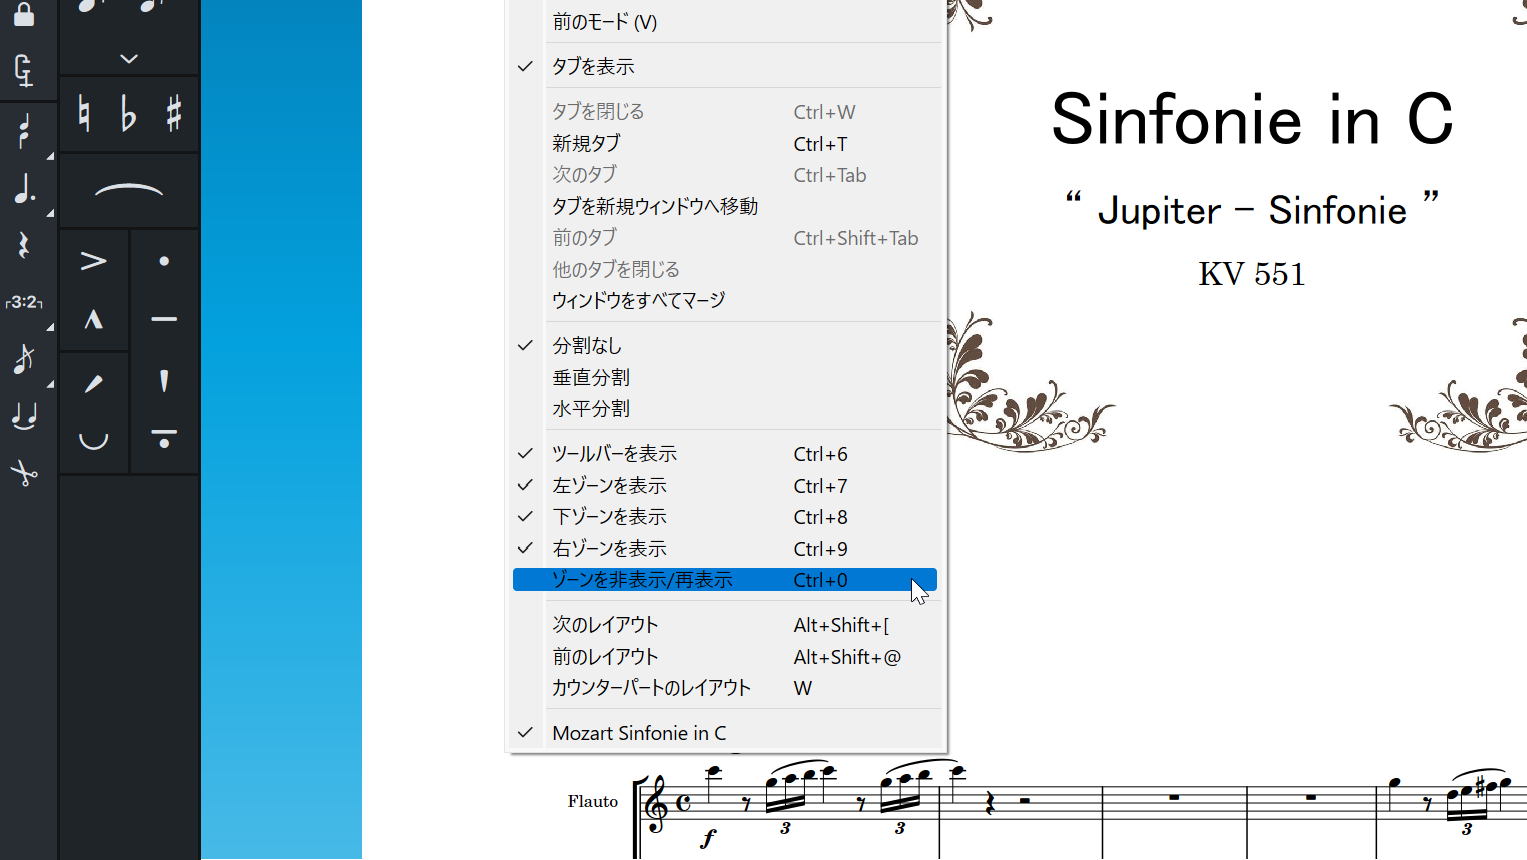This screenshot has height=860, width=1527.
Task: Expand the note durations chevron
Action: [x=129, y=59]
